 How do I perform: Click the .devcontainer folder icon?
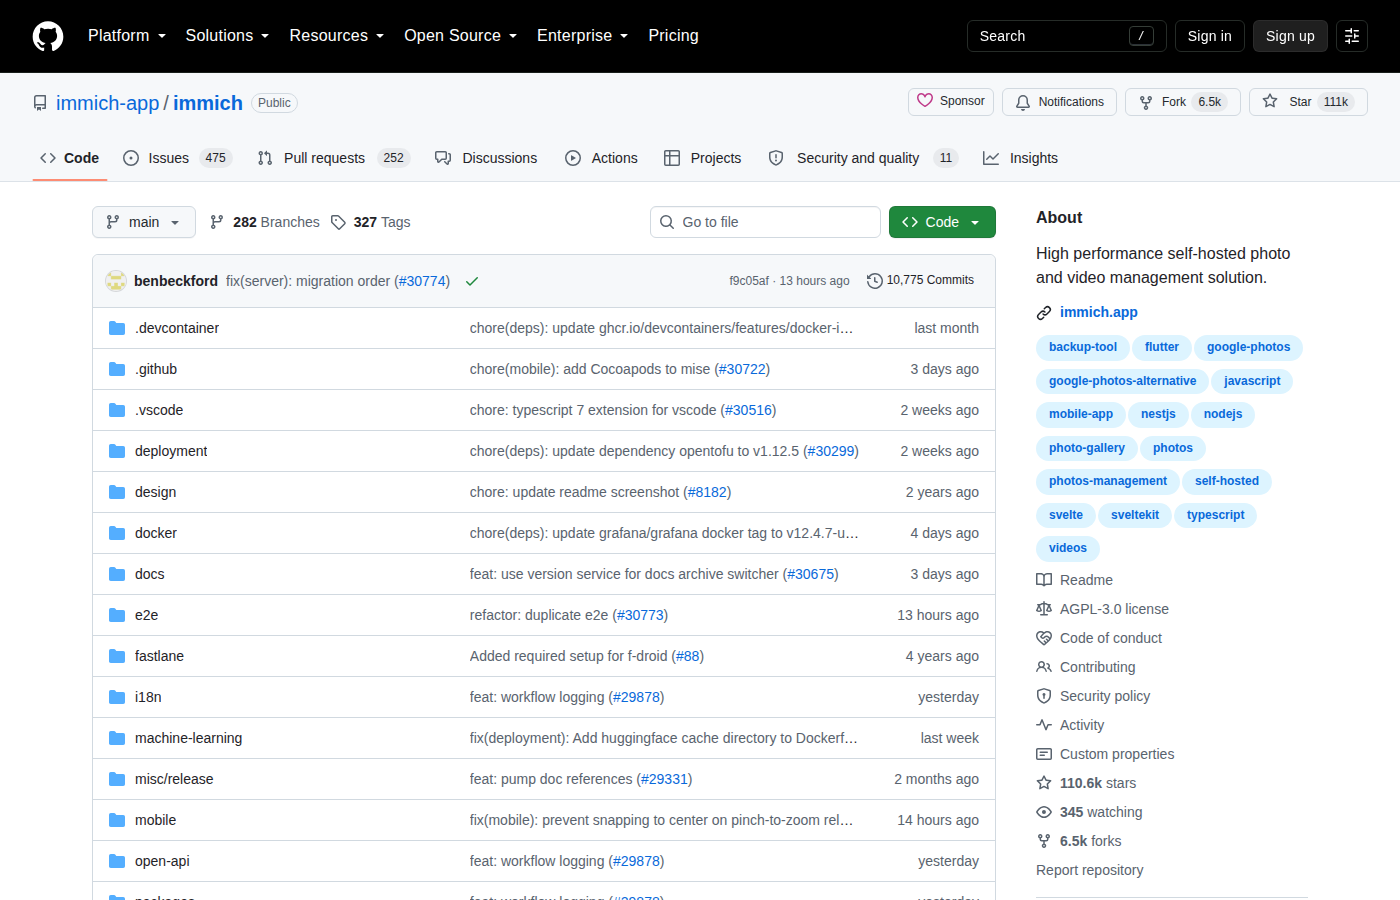(117, 328)
